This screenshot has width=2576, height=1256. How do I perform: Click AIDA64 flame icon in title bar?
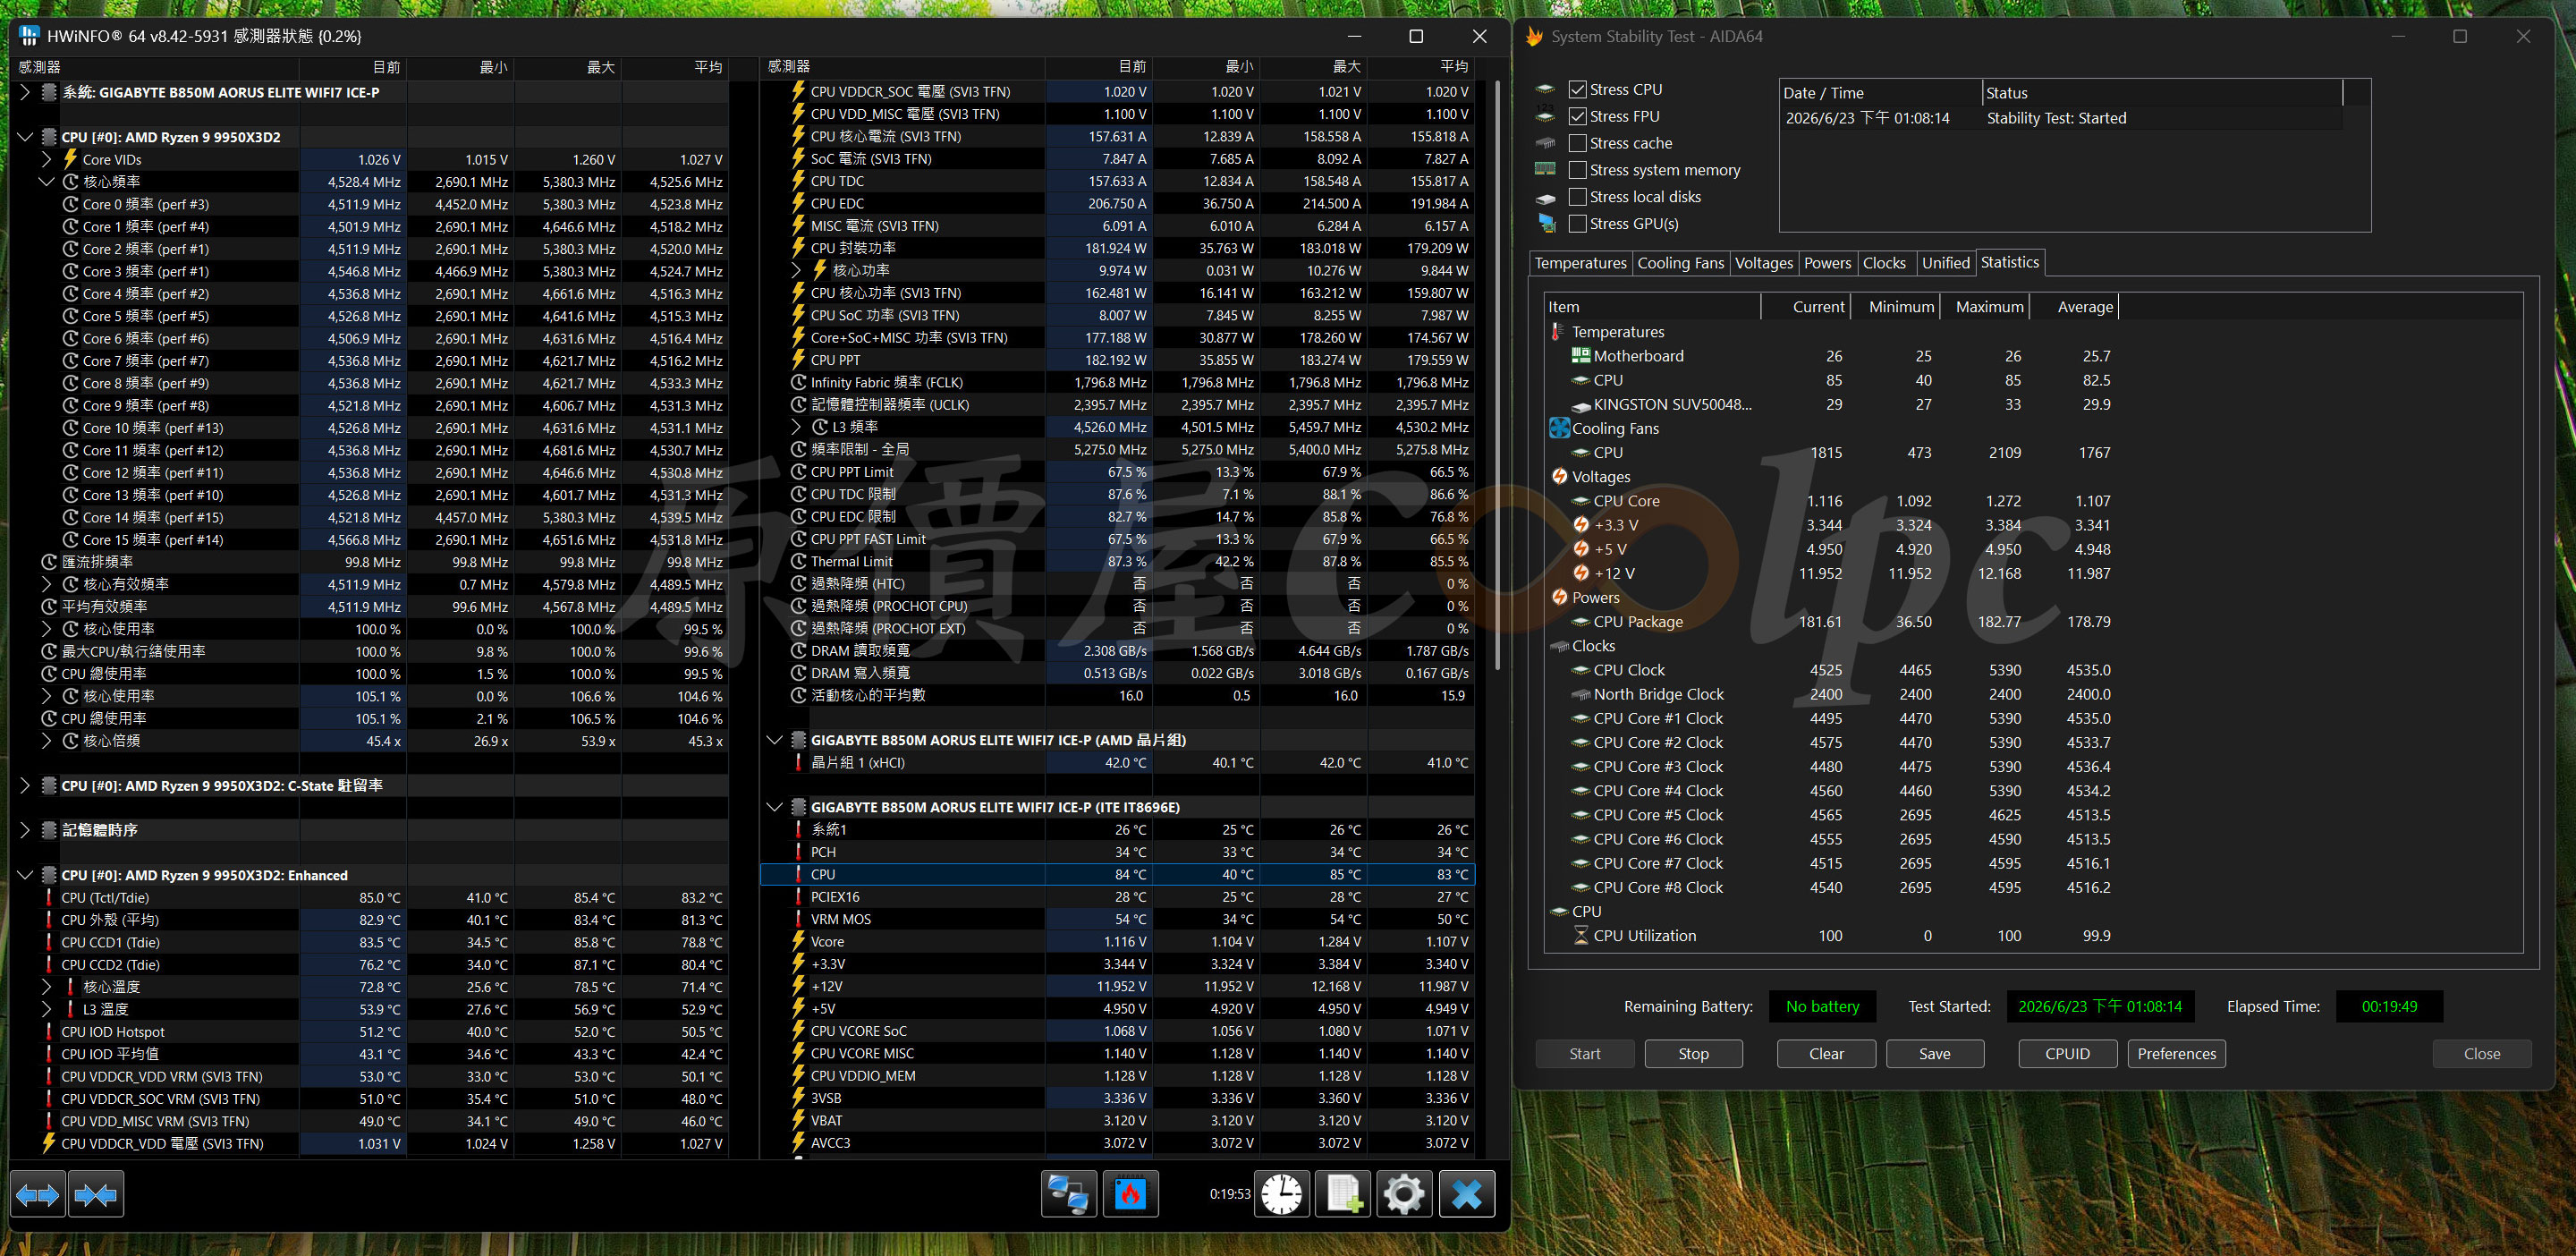click(1534, 37)
